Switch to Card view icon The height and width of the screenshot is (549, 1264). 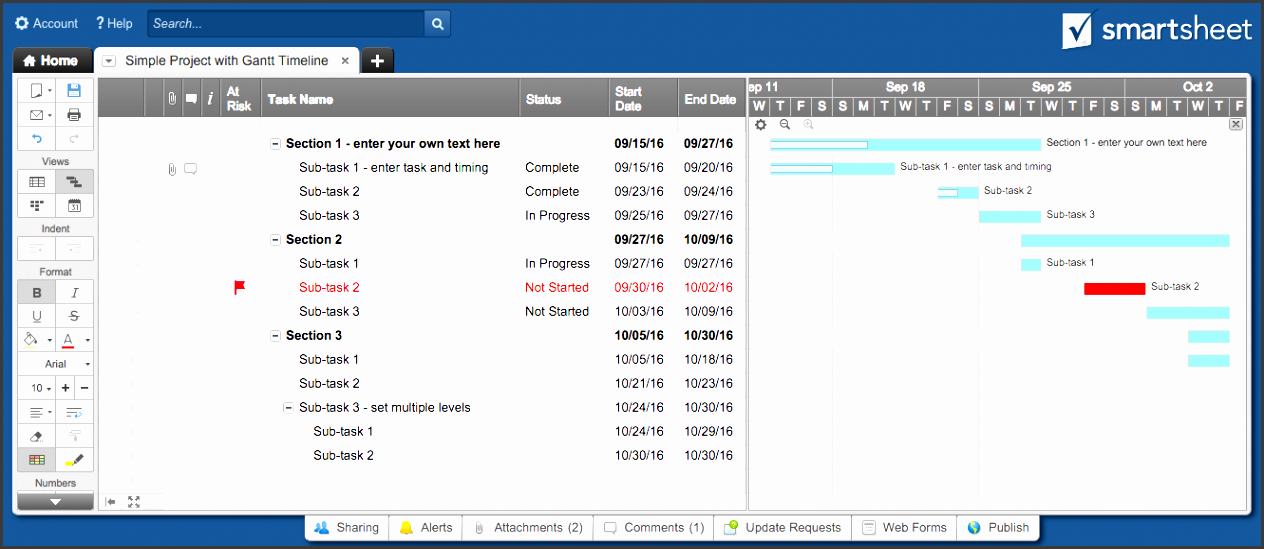[37, 206]
